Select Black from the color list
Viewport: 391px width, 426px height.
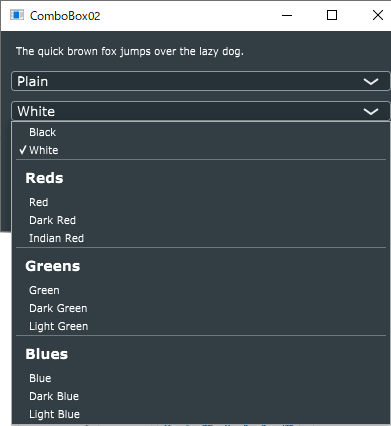(201, 132)
